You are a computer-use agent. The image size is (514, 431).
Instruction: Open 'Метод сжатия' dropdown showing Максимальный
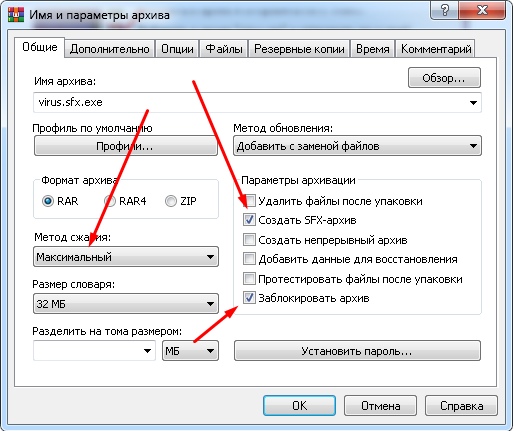(x=126, y=257)
